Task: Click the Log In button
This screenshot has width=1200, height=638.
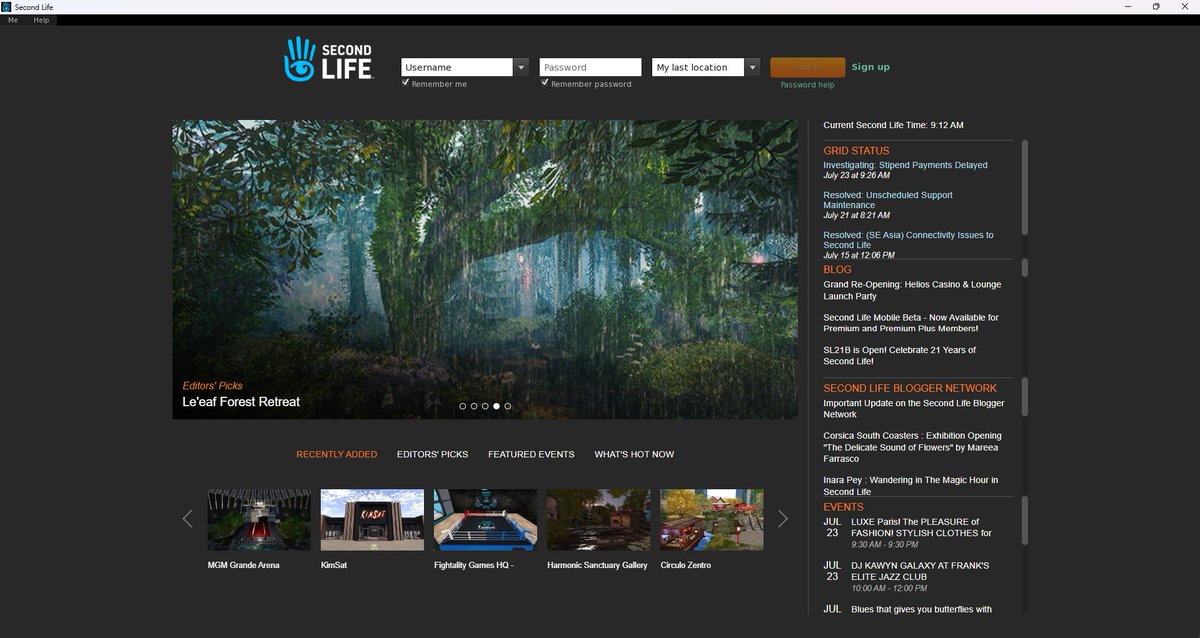Action: point(807,67)
